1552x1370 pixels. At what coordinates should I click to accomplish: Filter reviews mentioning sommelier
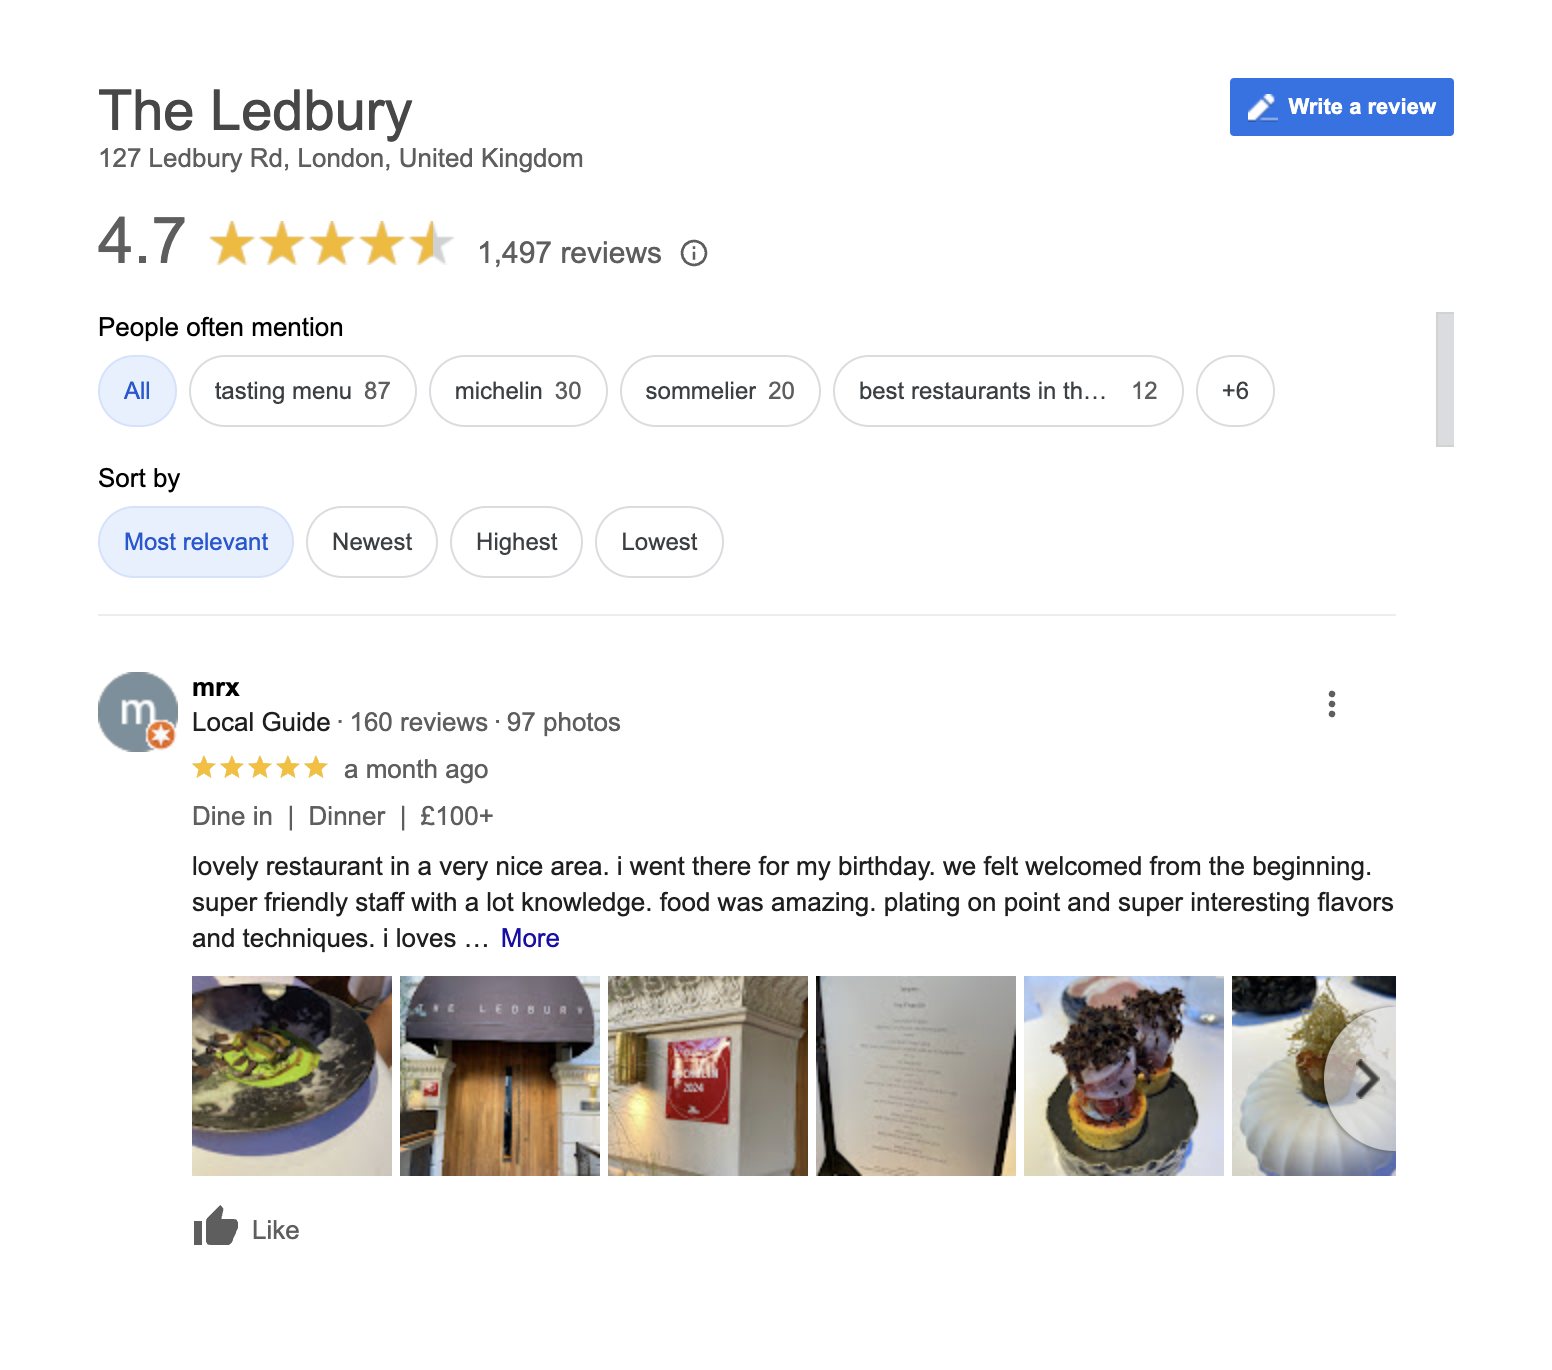pos(720,391)
